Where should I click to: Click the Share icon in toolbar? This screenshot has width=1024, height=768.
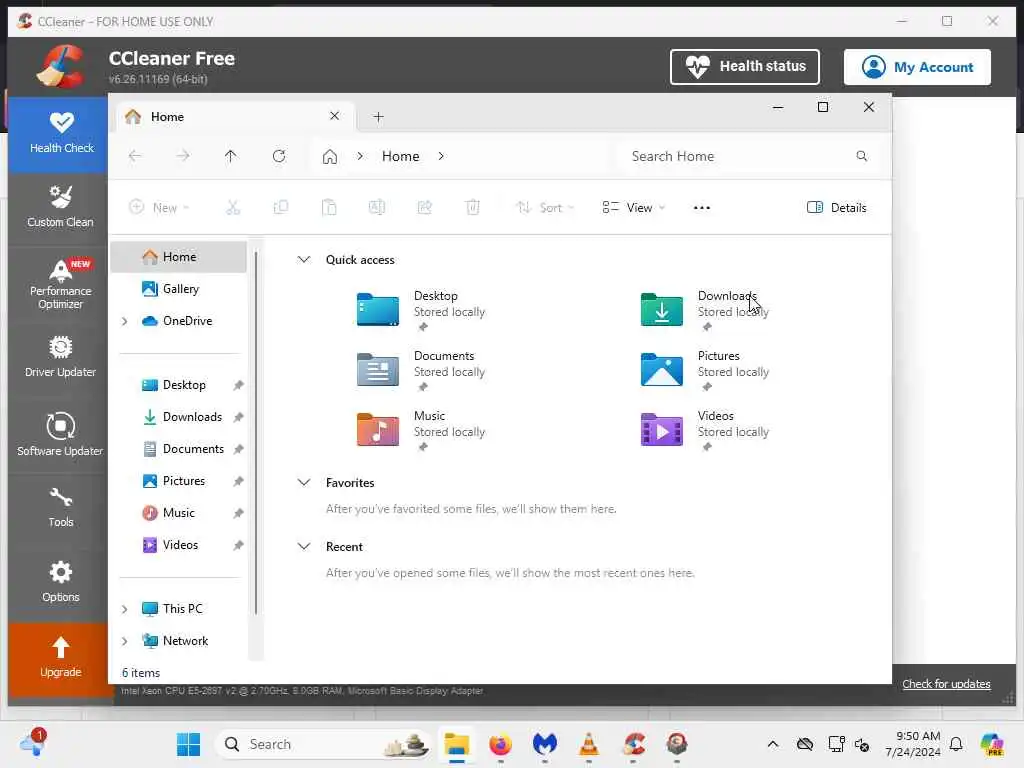click(424, 208)
